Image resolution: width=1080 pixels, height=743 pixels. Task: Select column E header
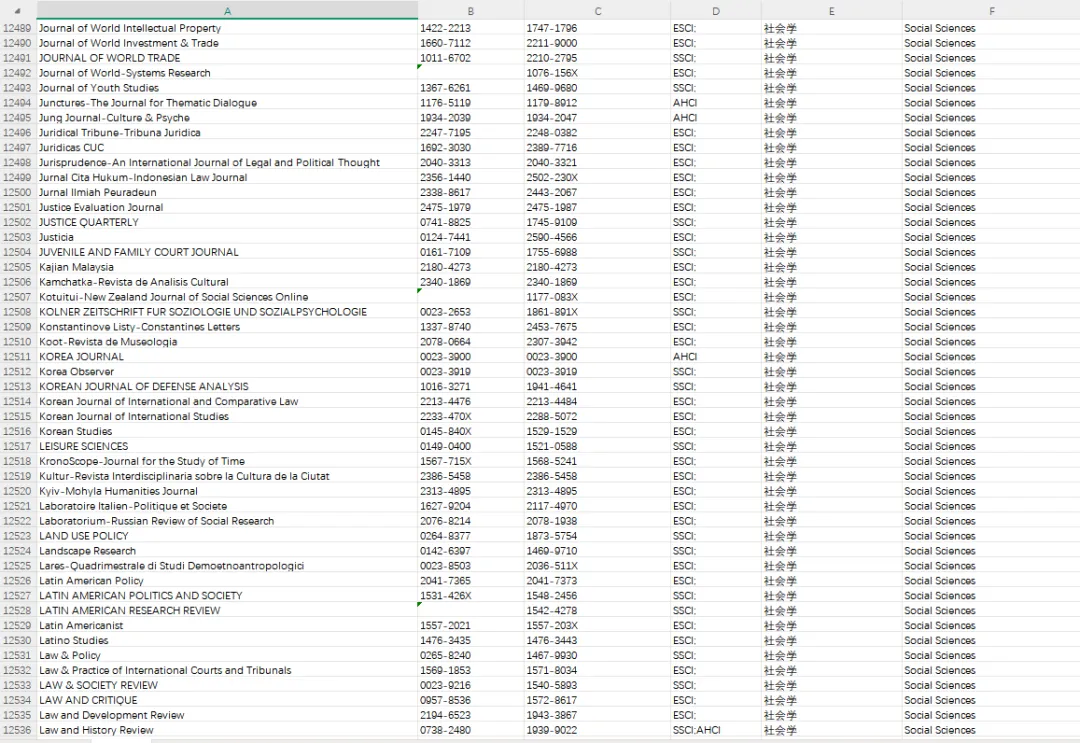[831, 11]
